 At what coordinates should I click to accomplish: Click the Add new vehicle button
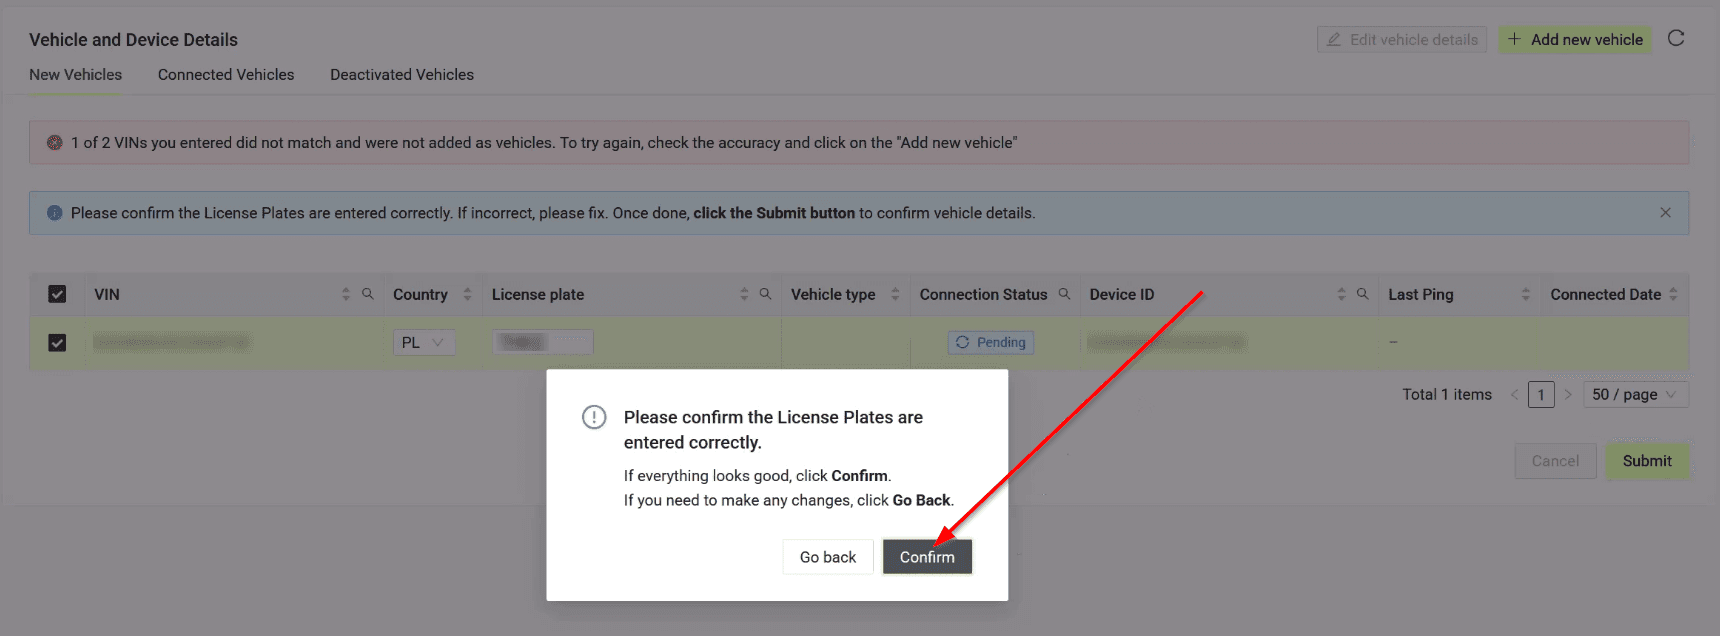click(1575, 40)
